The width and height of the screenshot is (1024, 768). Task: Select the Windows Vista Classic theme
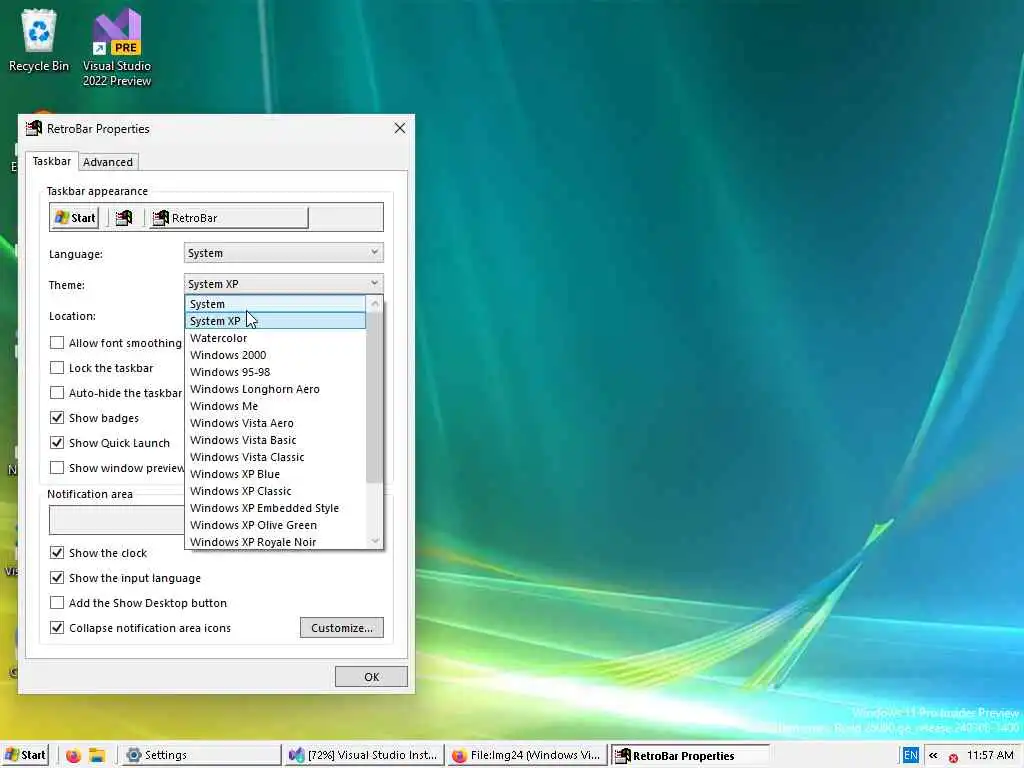276,456
